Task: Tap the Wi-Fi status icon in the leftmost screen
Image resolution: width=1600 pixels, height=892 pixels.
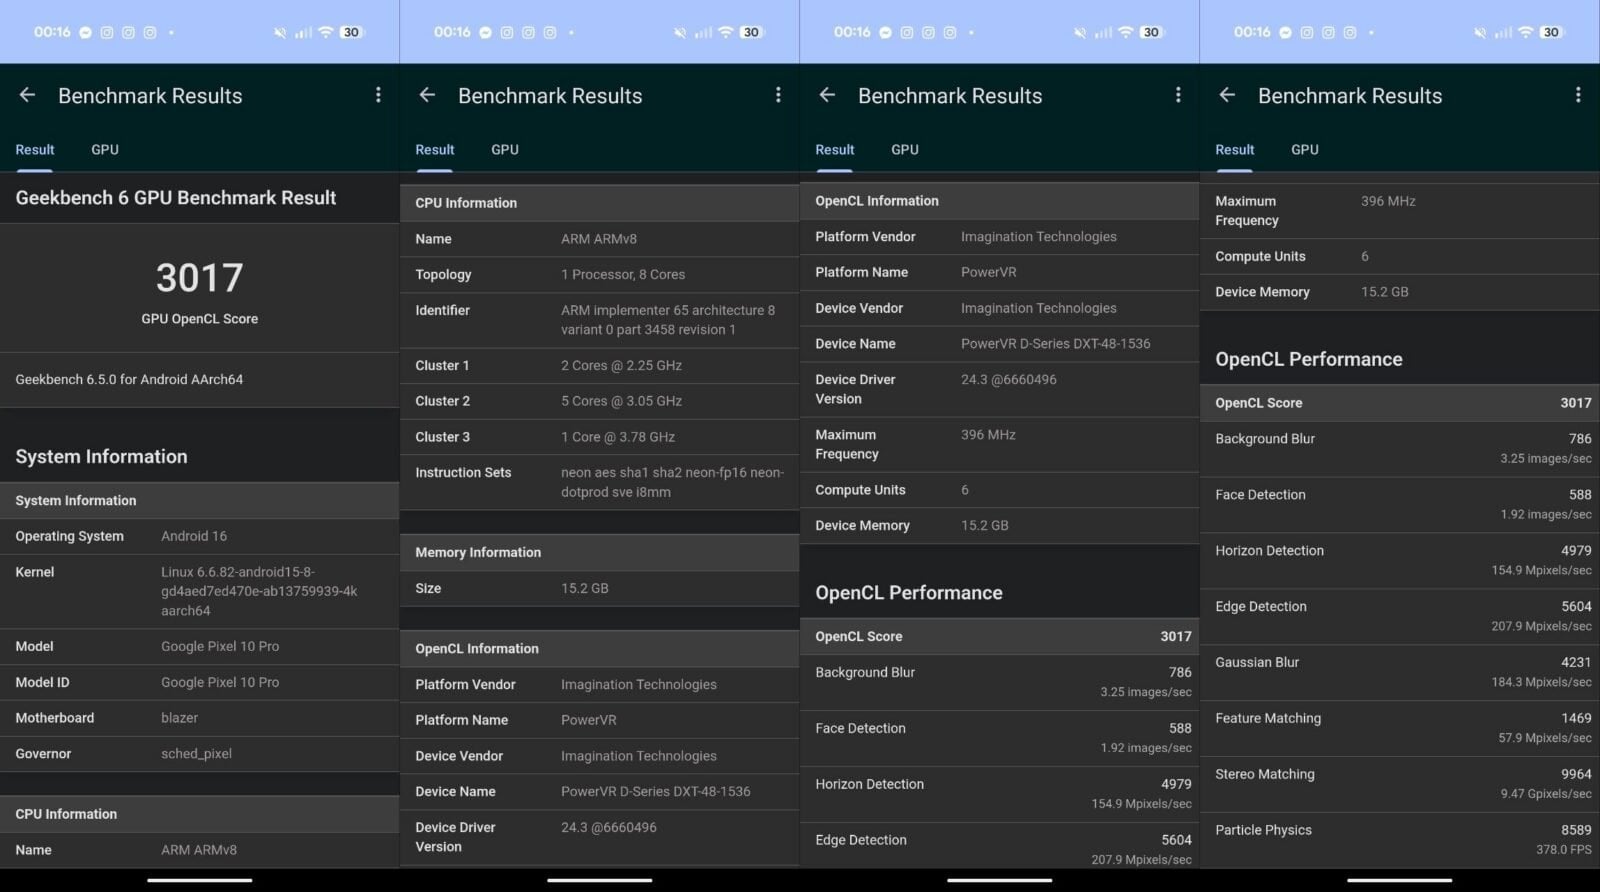Action: click(325, 32)
